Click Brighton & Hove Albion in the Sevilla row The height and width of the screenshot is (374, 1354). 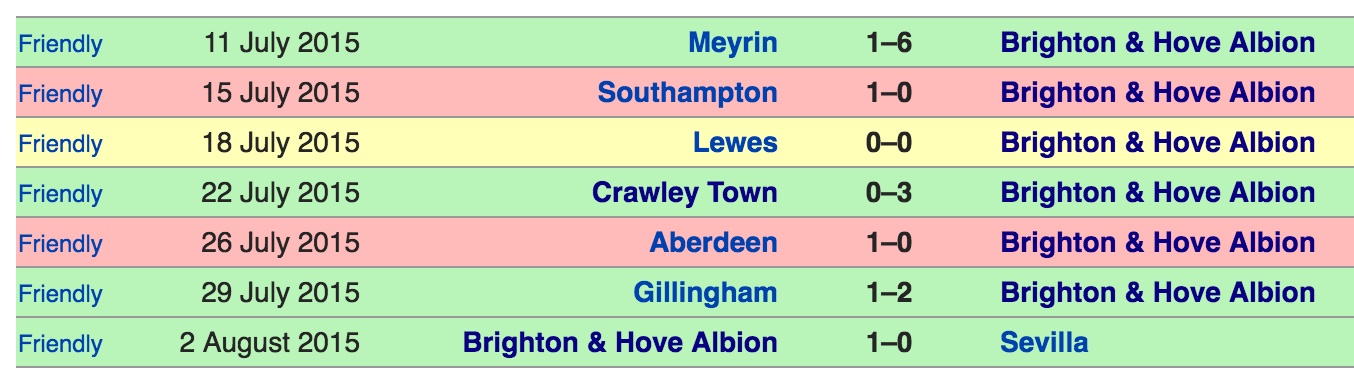pyautogui.click(x=620, y=343)
